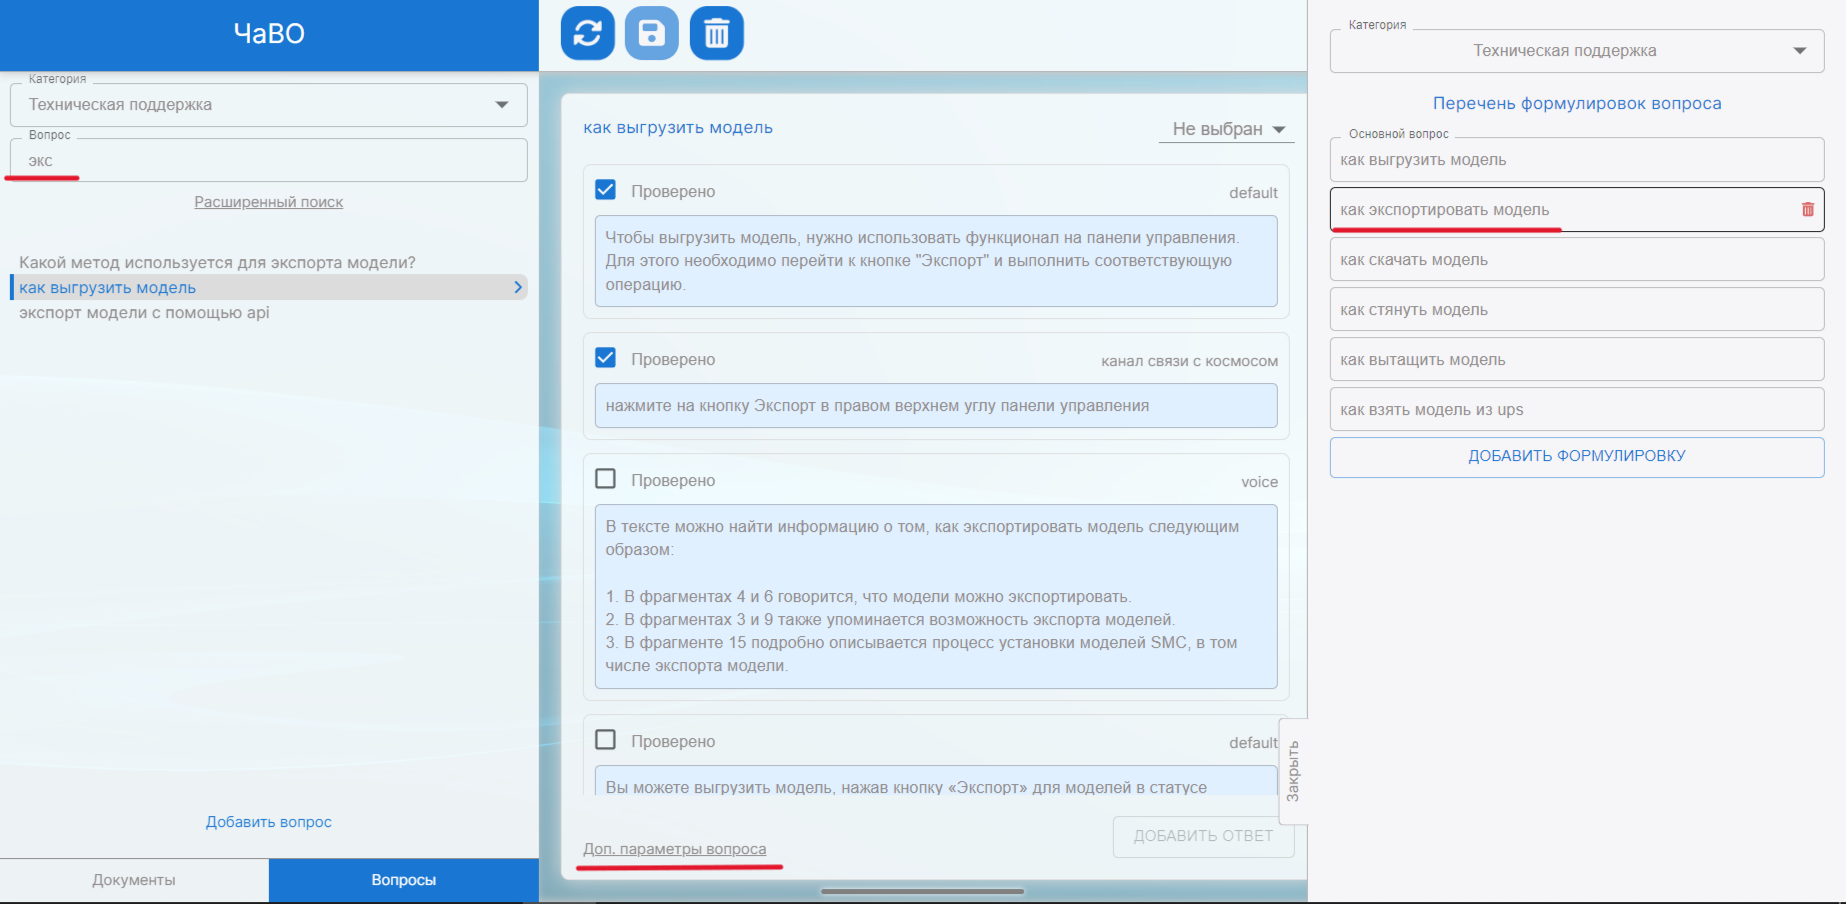The width and height of the screenshot is (1846, 904).
Task: Delete the 'как экспортировать модель' formulation
Action: click(1807, 210)
